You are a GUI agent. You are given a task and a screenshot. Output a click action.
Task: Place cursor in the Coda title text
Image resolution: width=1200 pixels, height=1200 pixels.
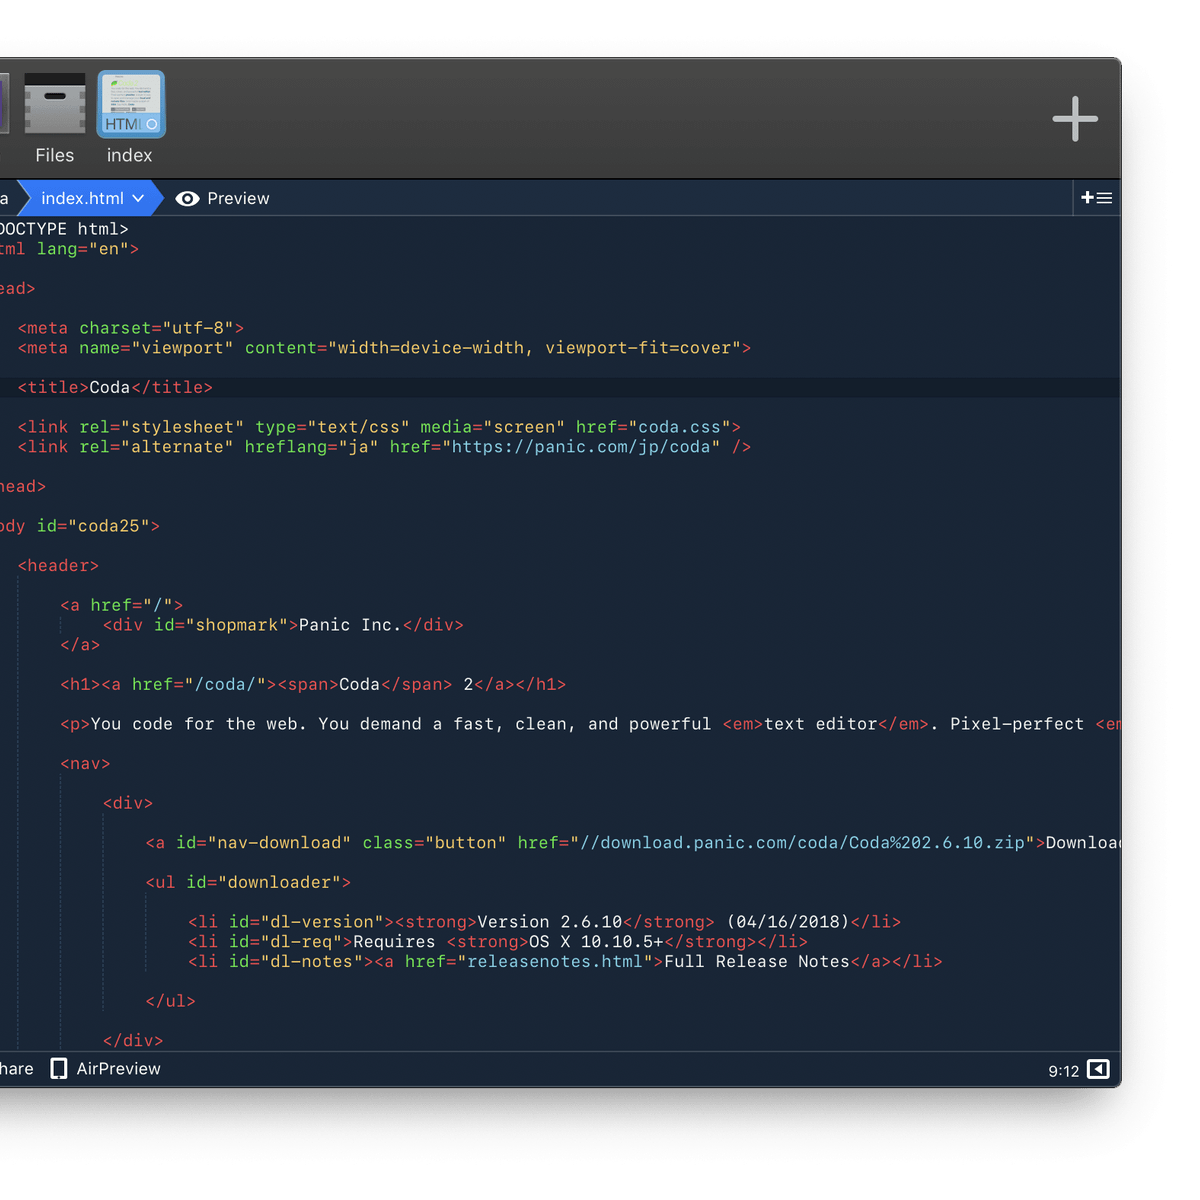point(110,387)
